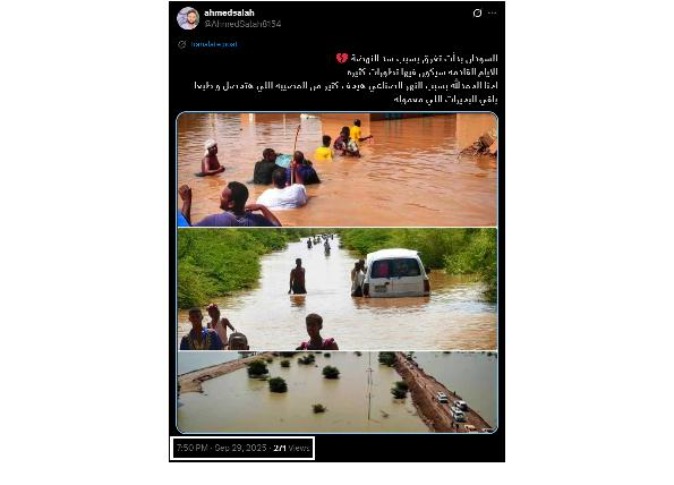The width and height of the screenshot is (674, 485).
Task: Open the bottom aerial flooded road photo
Action: [337, 392]
